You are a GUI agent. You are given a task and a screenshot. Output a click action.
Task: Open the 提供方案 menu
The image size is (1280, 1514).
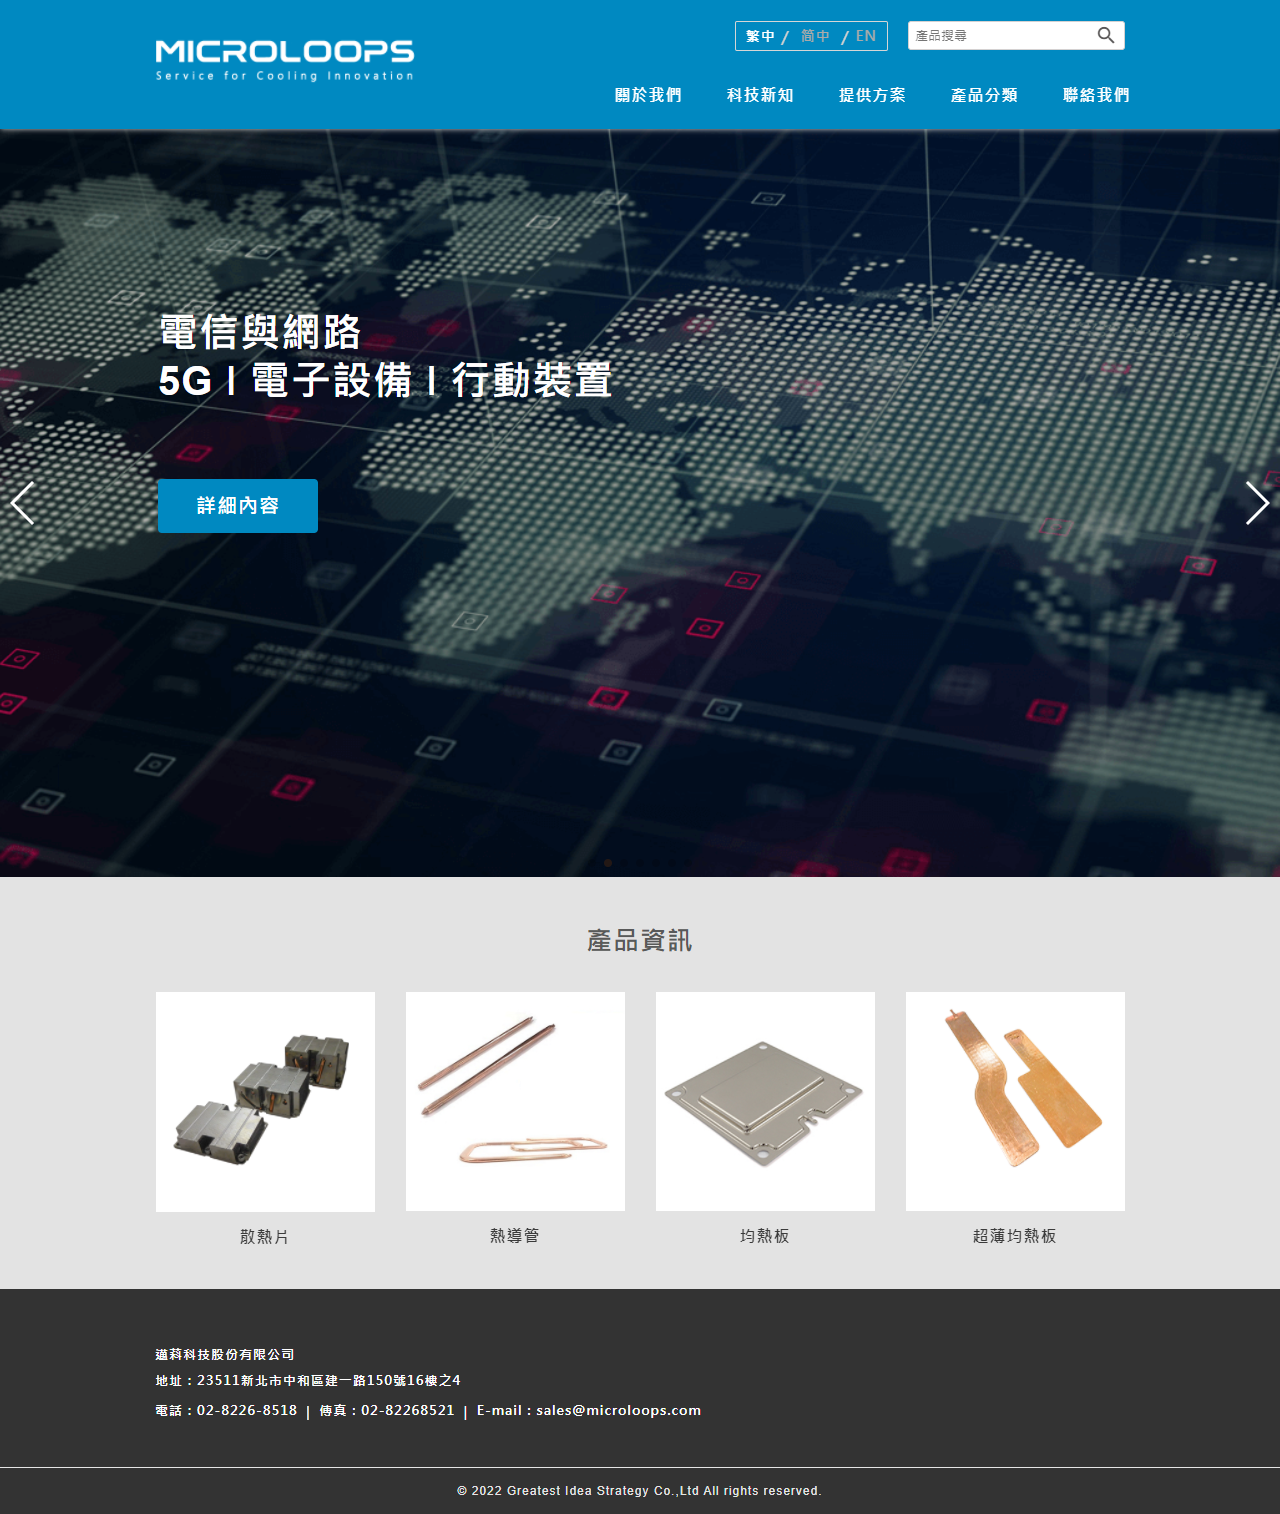tap(872, 95)
